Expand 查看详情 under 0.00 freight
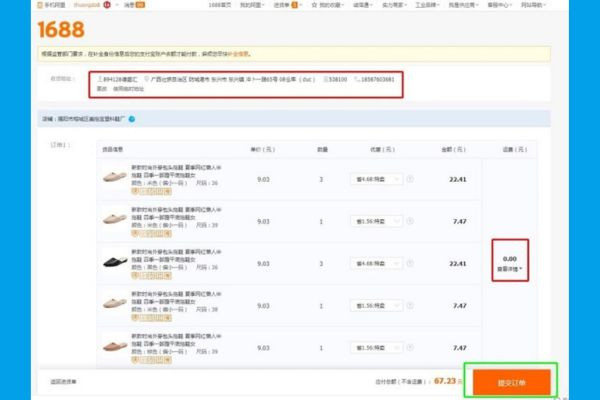 coord(510,269)
